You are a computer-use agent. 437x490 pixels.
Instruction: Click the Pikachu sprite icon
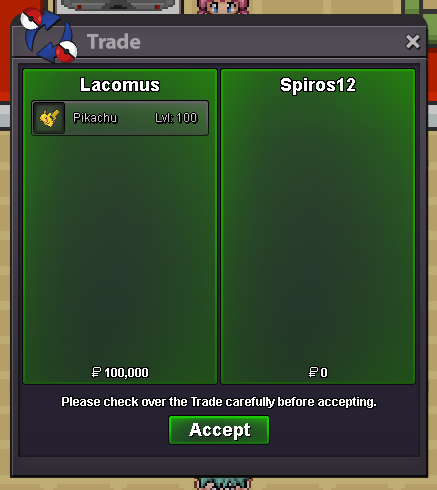click(x=49, y=118)
